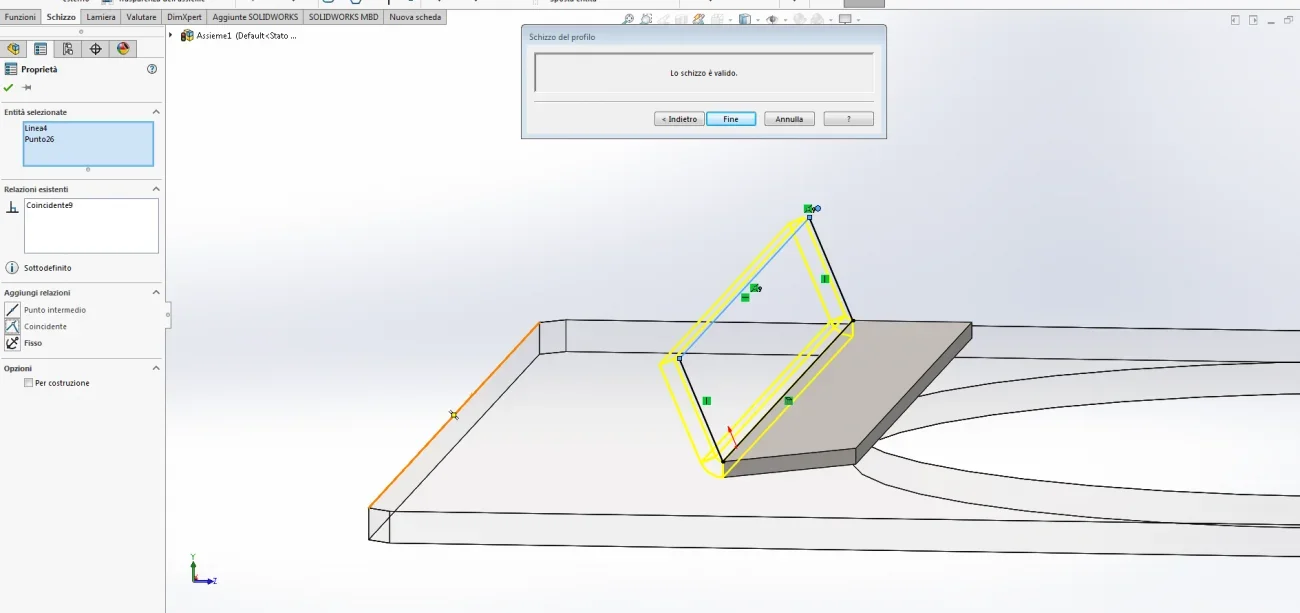This screenshot has height=613, width=1300.
Task: Expand the Assieme1 tree node
Action: click(171, 35)
